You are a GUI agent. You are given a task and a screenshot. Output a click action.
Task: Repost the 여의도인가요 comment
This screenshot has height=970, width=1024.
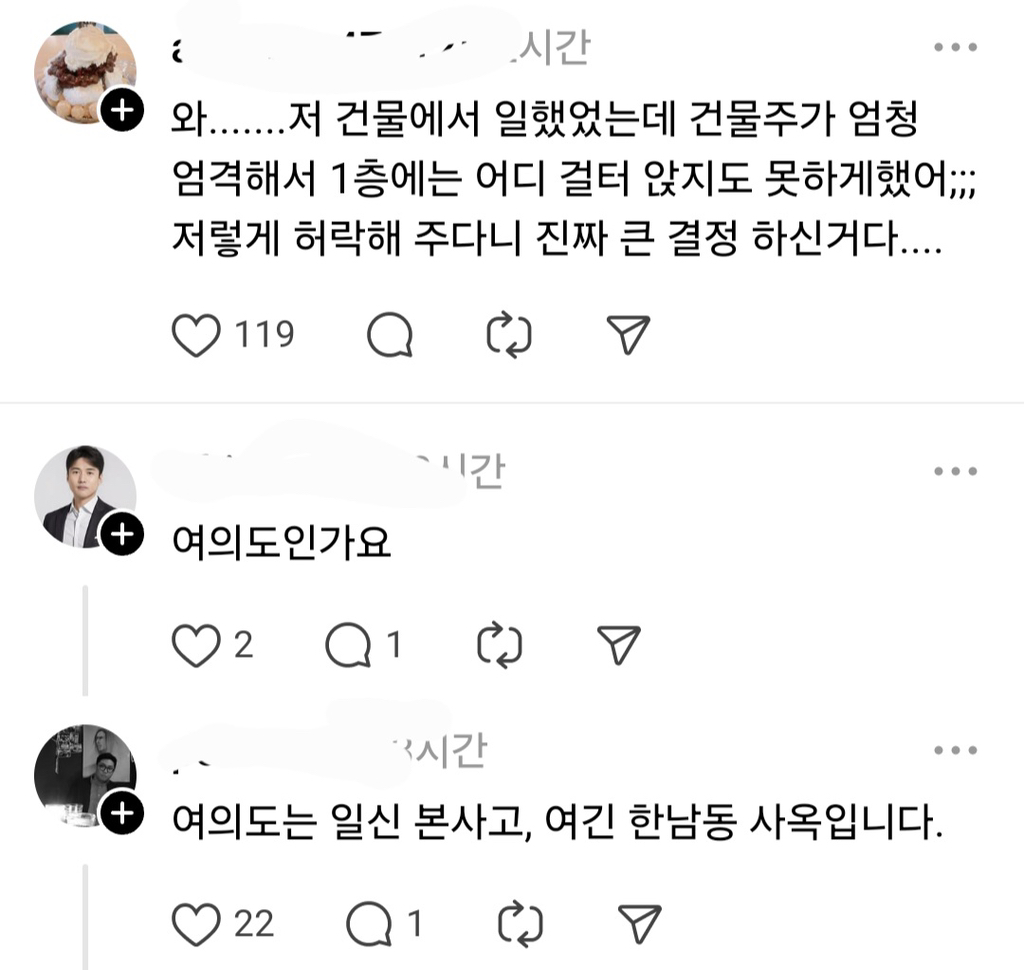[500, 646]
